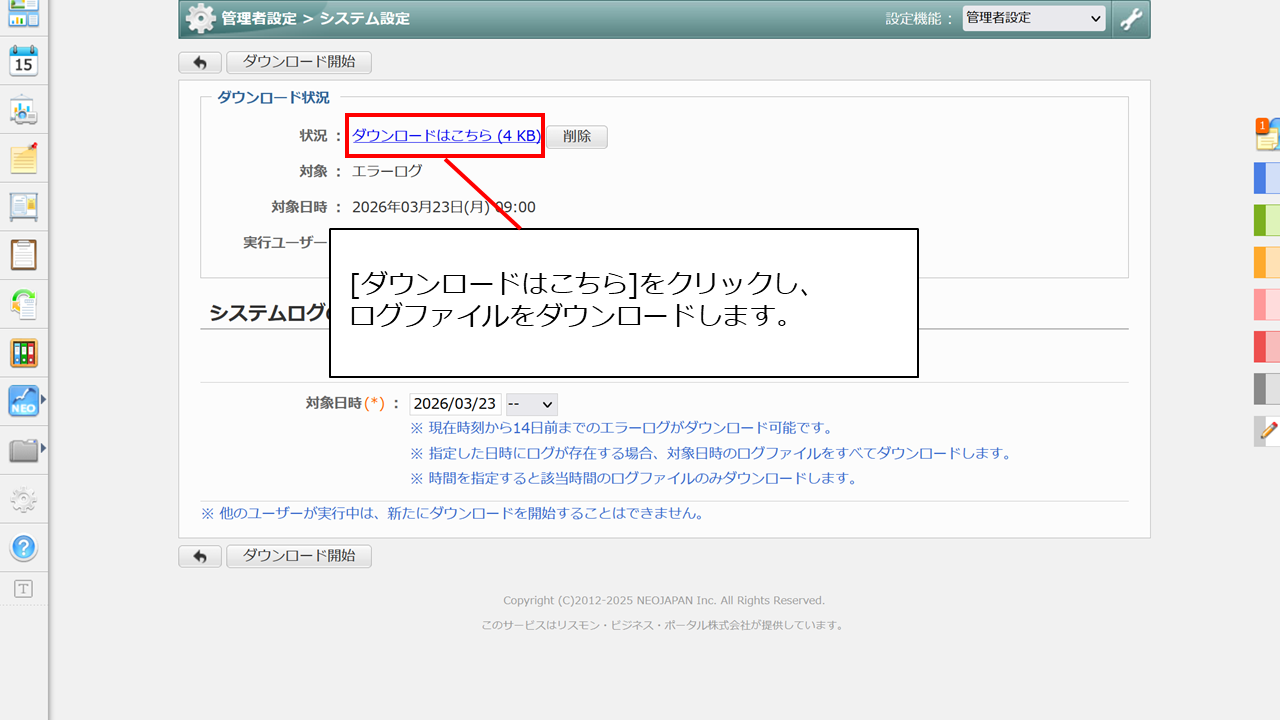Open the calendar icon showing 15
Viewport: 1280px width, 720px height.
24,61
